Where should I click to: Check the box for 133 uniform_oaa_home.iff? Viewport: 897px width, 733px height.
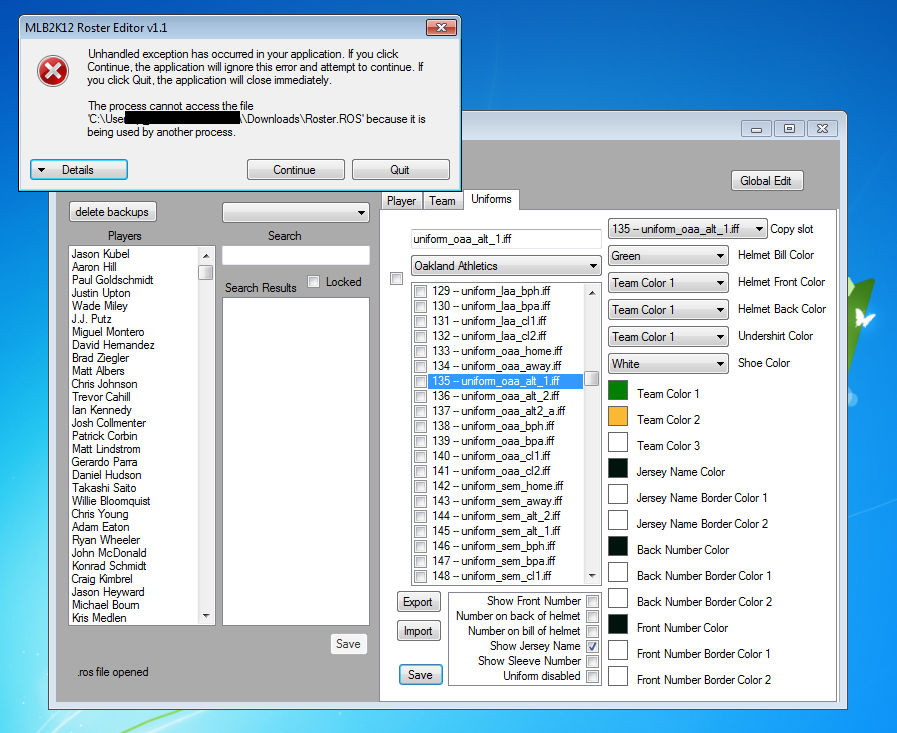(x=420, y=351)
